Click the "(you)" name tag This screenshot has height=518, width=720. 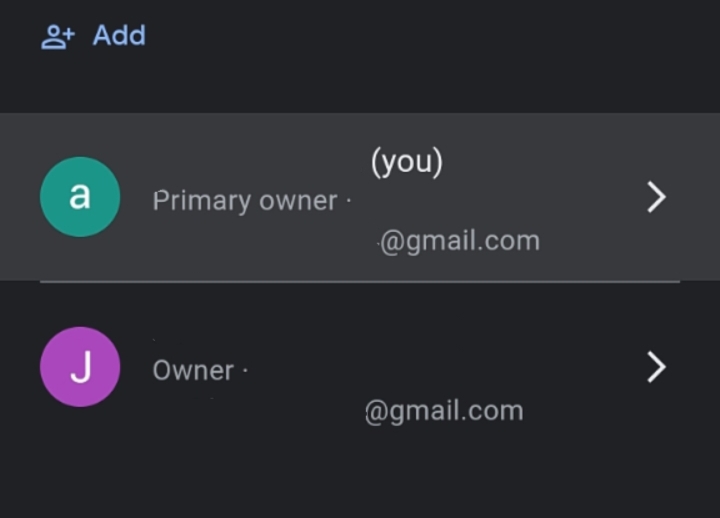(x=407, y=162)
